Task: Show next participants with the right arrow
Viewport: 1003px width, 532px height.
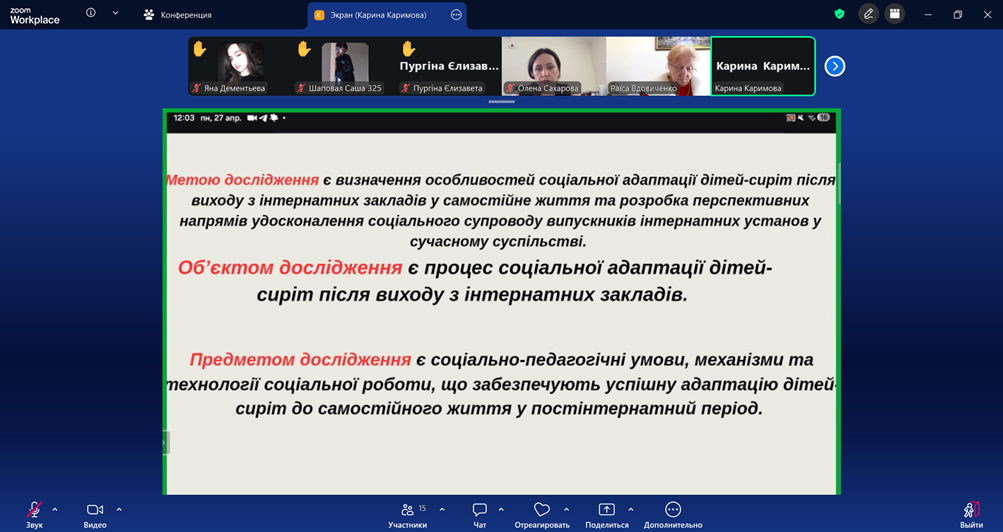Action: pyautogui.click(x=835, y=66)
